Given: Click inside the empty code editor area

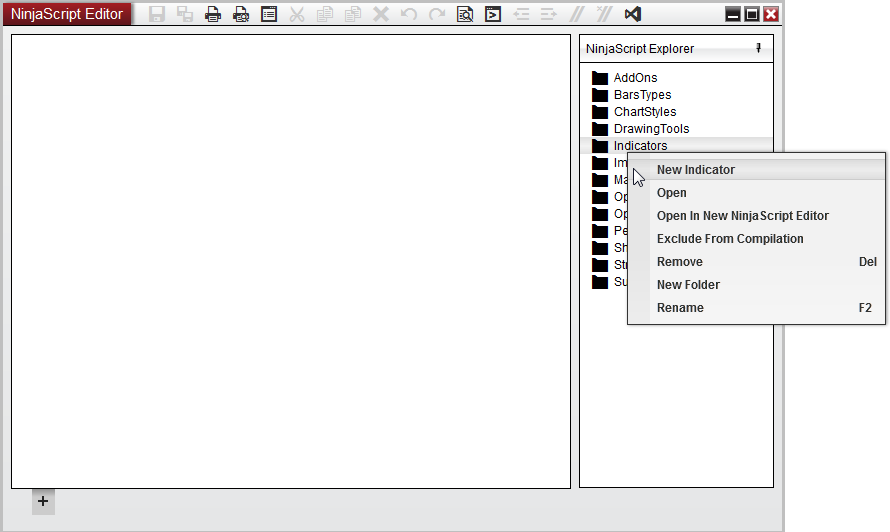Looking at the screenshot, I should (291, 261).
